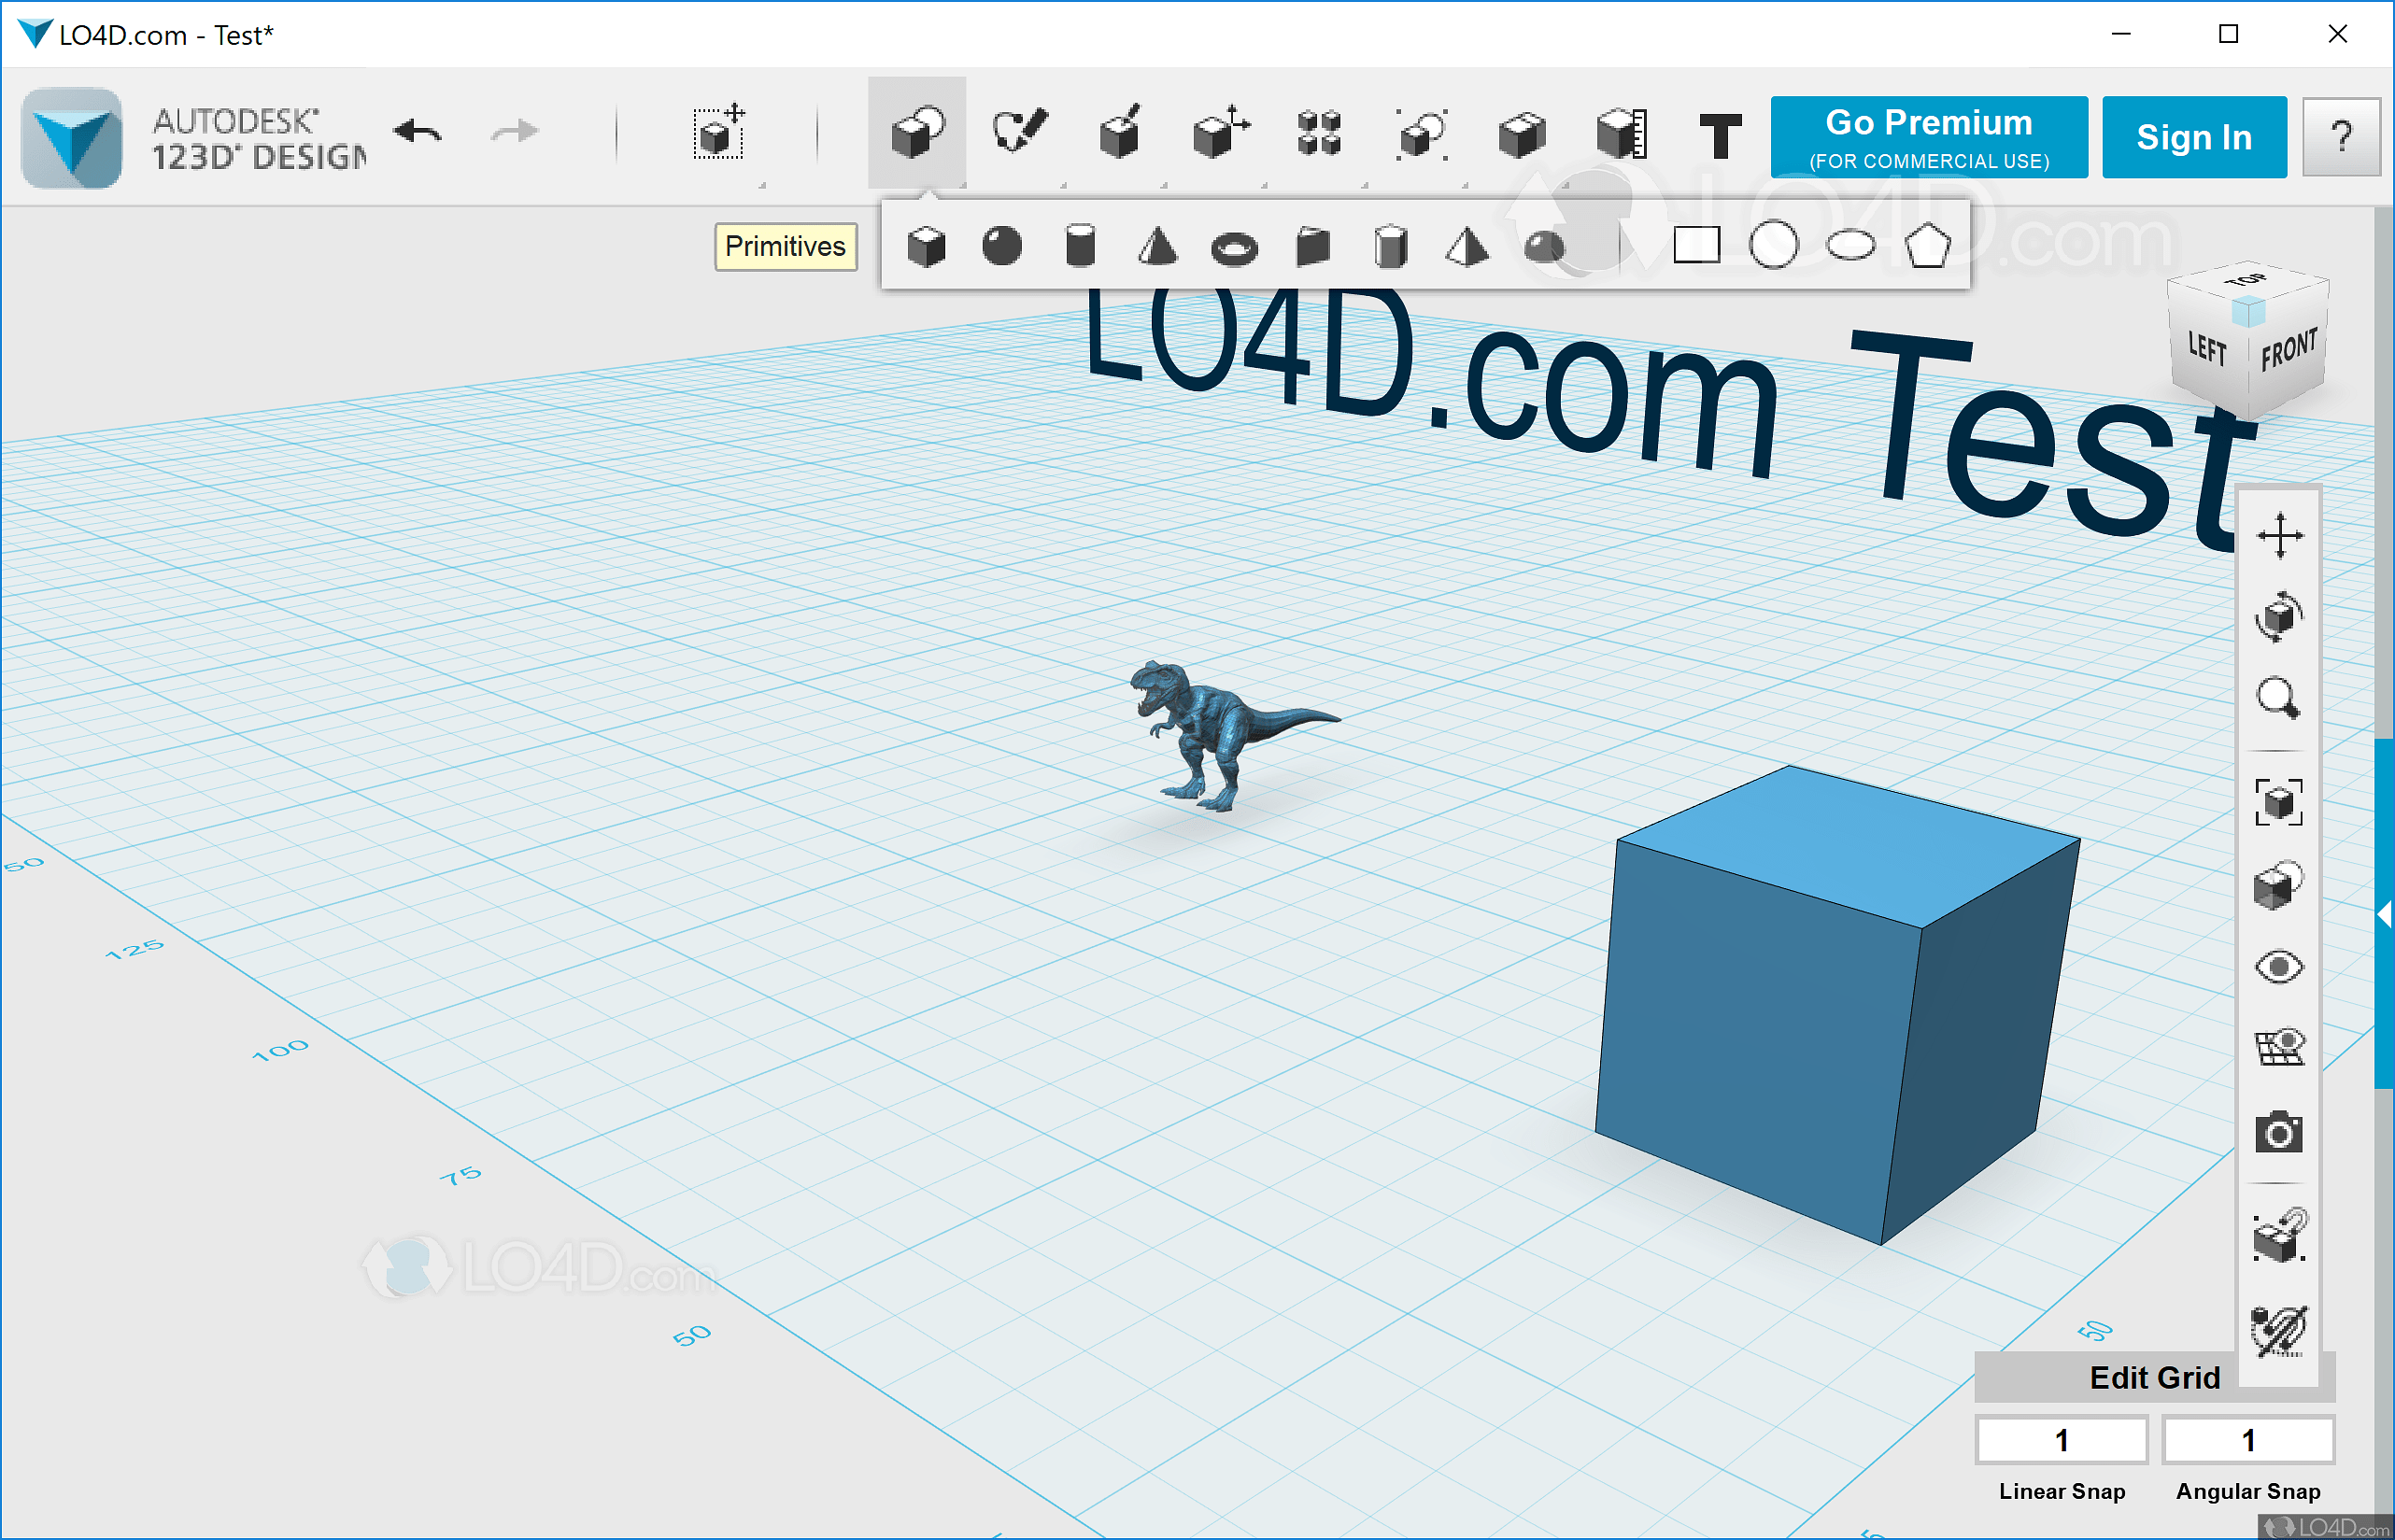Screen dimensions: 2395x1540
Task: Toggle the snap magnet icon
Action: tap(2279, 1236)
